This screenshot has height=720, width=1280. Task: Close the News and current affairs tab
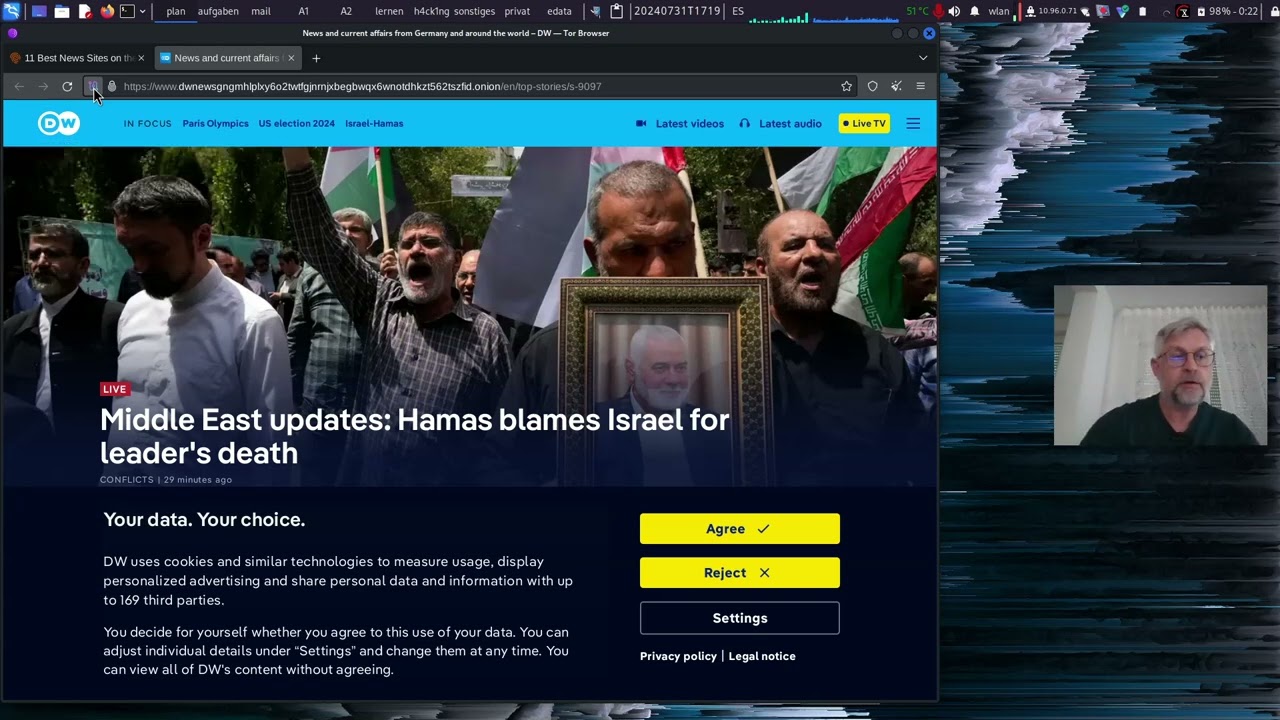pyautogui.click(x=291, y=58)
